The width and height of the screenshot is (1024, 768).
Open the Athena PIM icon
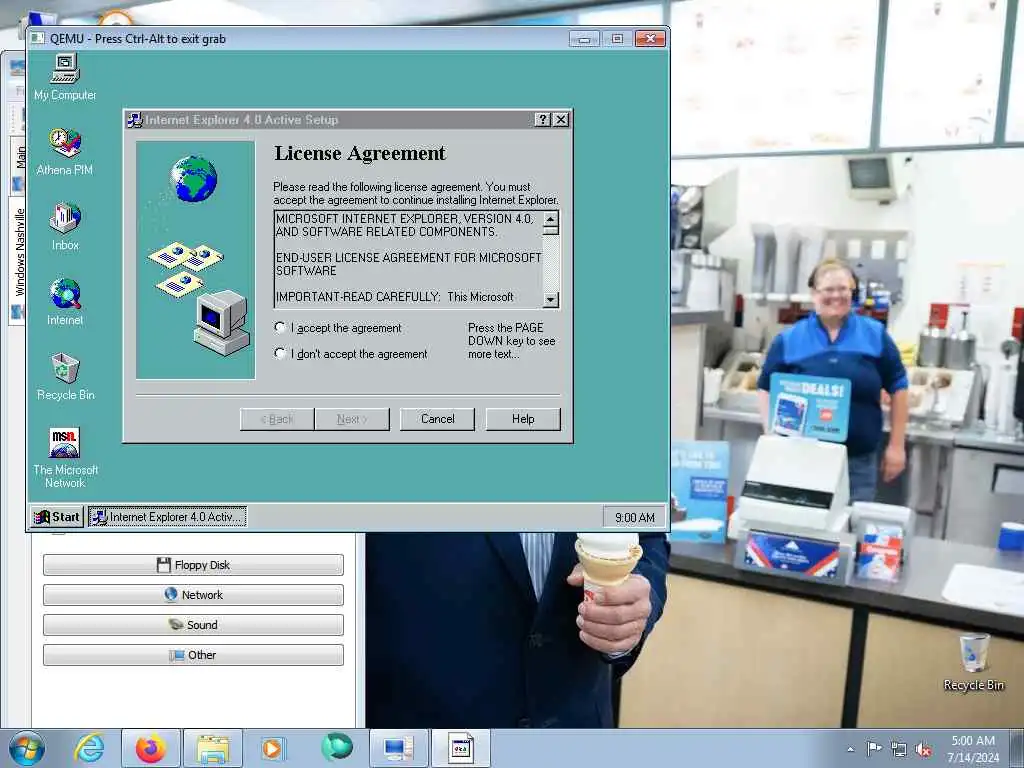pos(65,152)
